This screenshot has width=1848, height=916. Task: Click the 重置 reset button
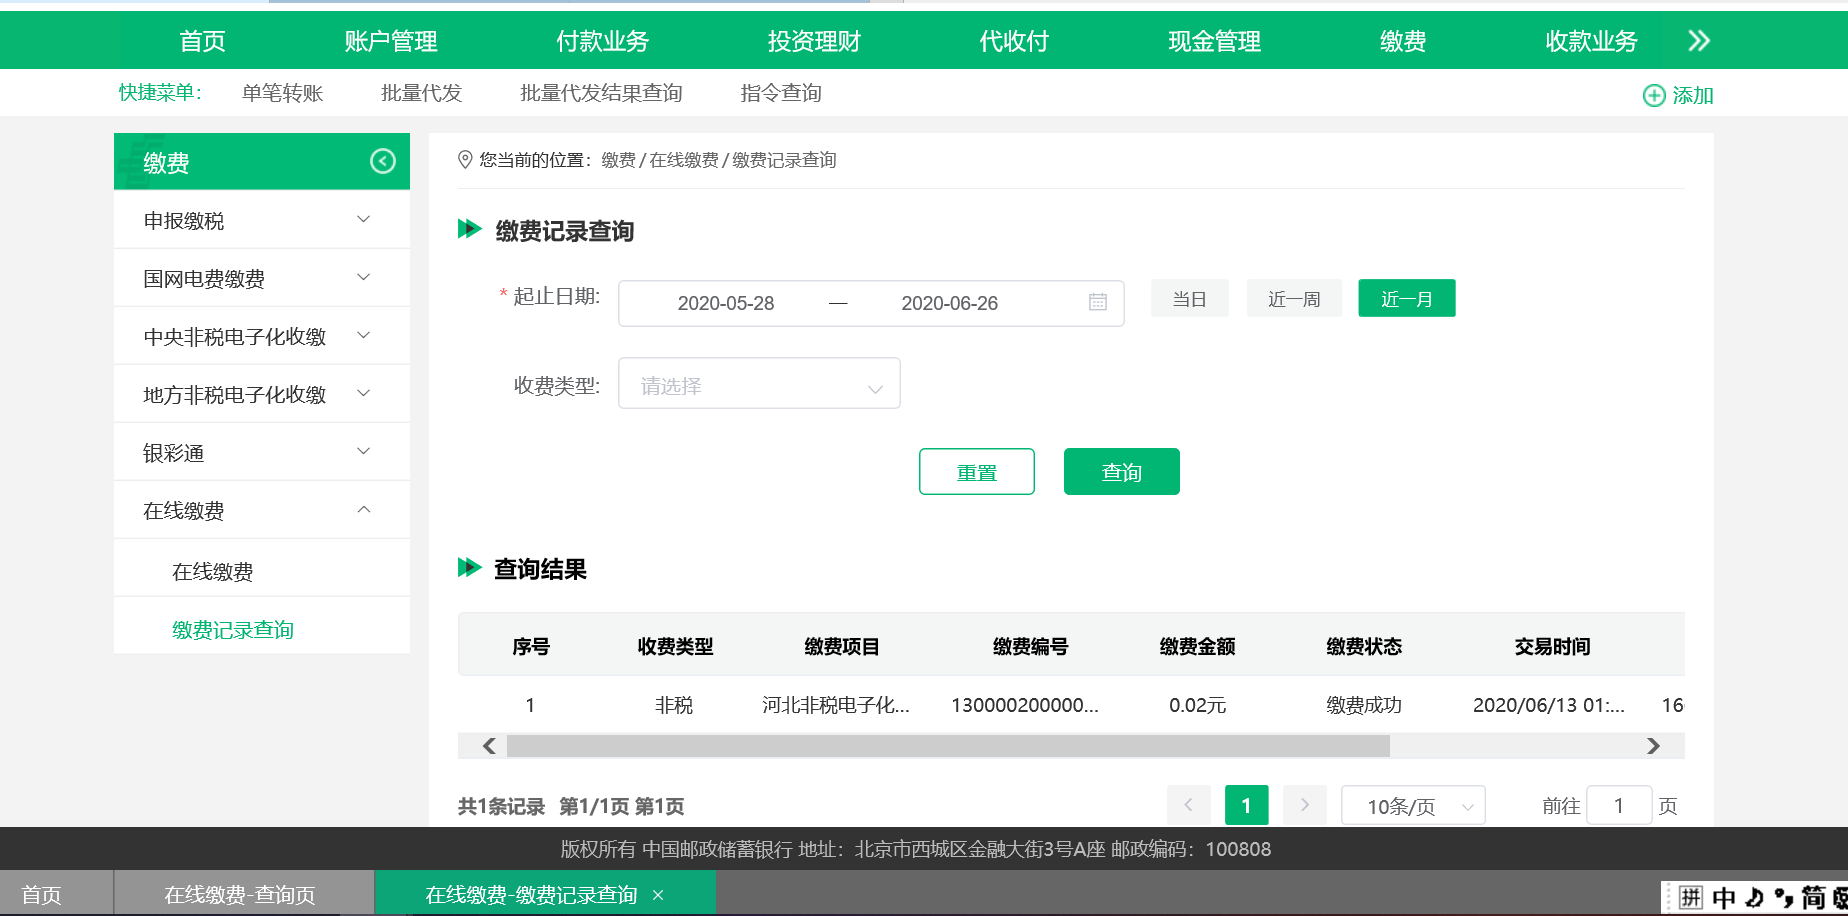(976, 471)
